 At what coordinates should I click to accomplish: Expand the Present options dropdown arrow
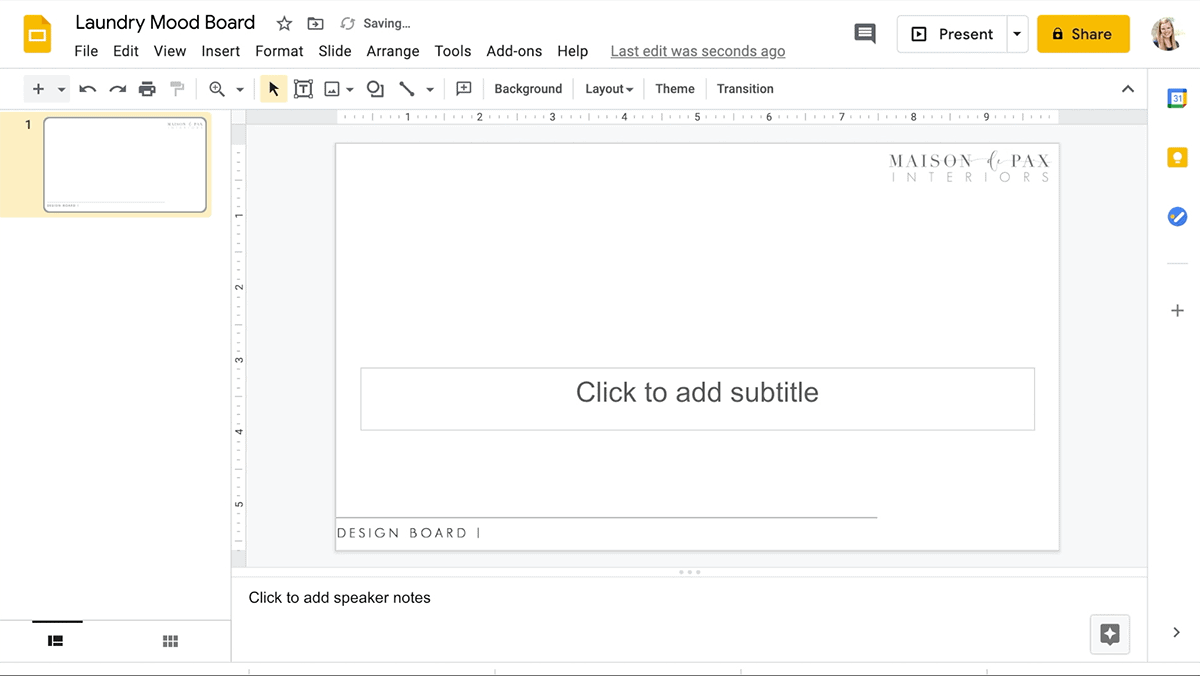(x=1017, y=34)
